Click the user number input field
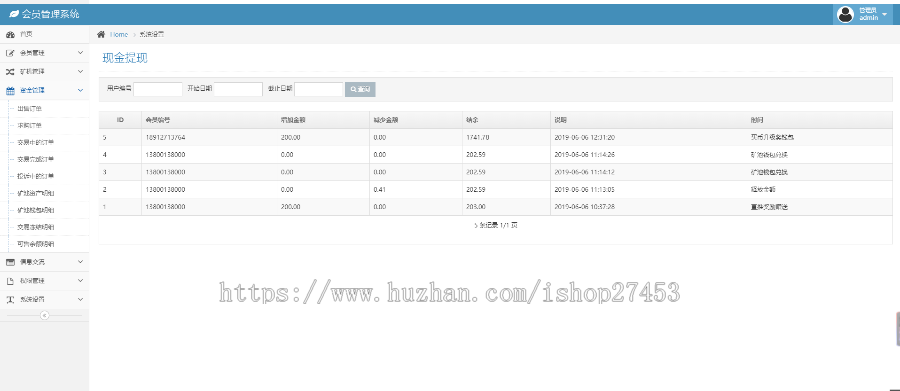 click(x=158, y=89)
